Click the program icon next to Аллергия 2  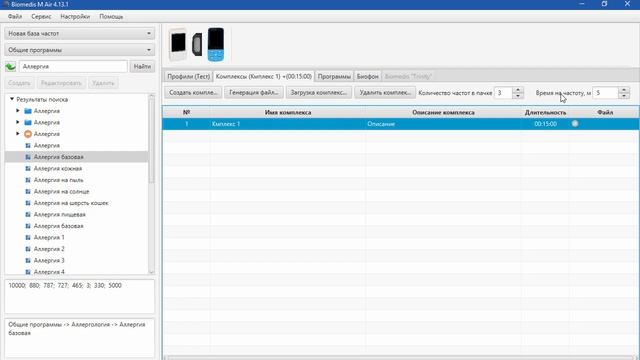(x=28, y=249)
